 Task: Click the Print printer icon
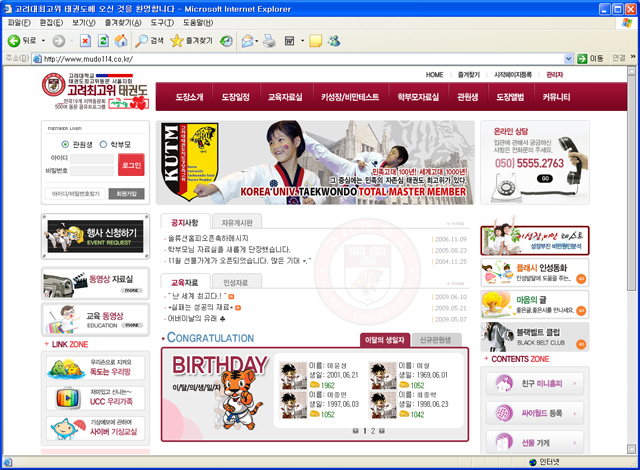(269, 40)
